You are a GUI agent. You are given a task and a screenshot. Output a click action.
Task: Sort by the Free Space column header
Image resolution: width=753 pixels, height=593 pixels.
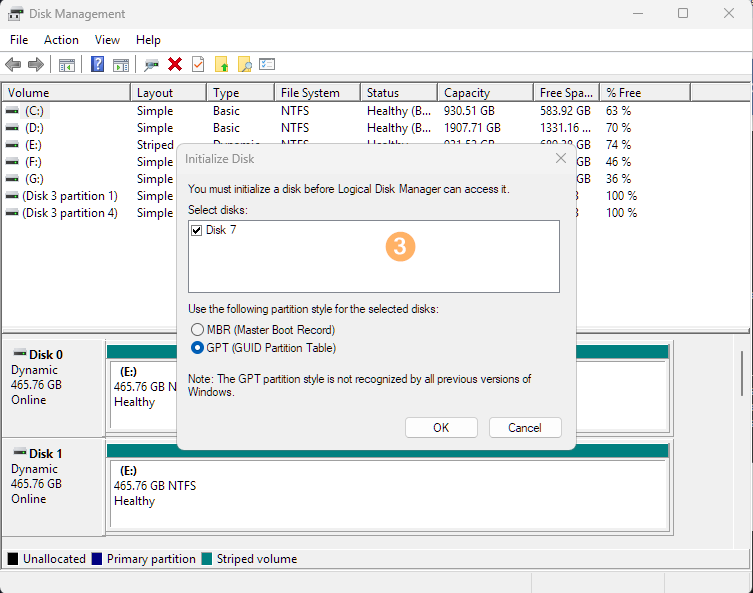tap(567, 93)
